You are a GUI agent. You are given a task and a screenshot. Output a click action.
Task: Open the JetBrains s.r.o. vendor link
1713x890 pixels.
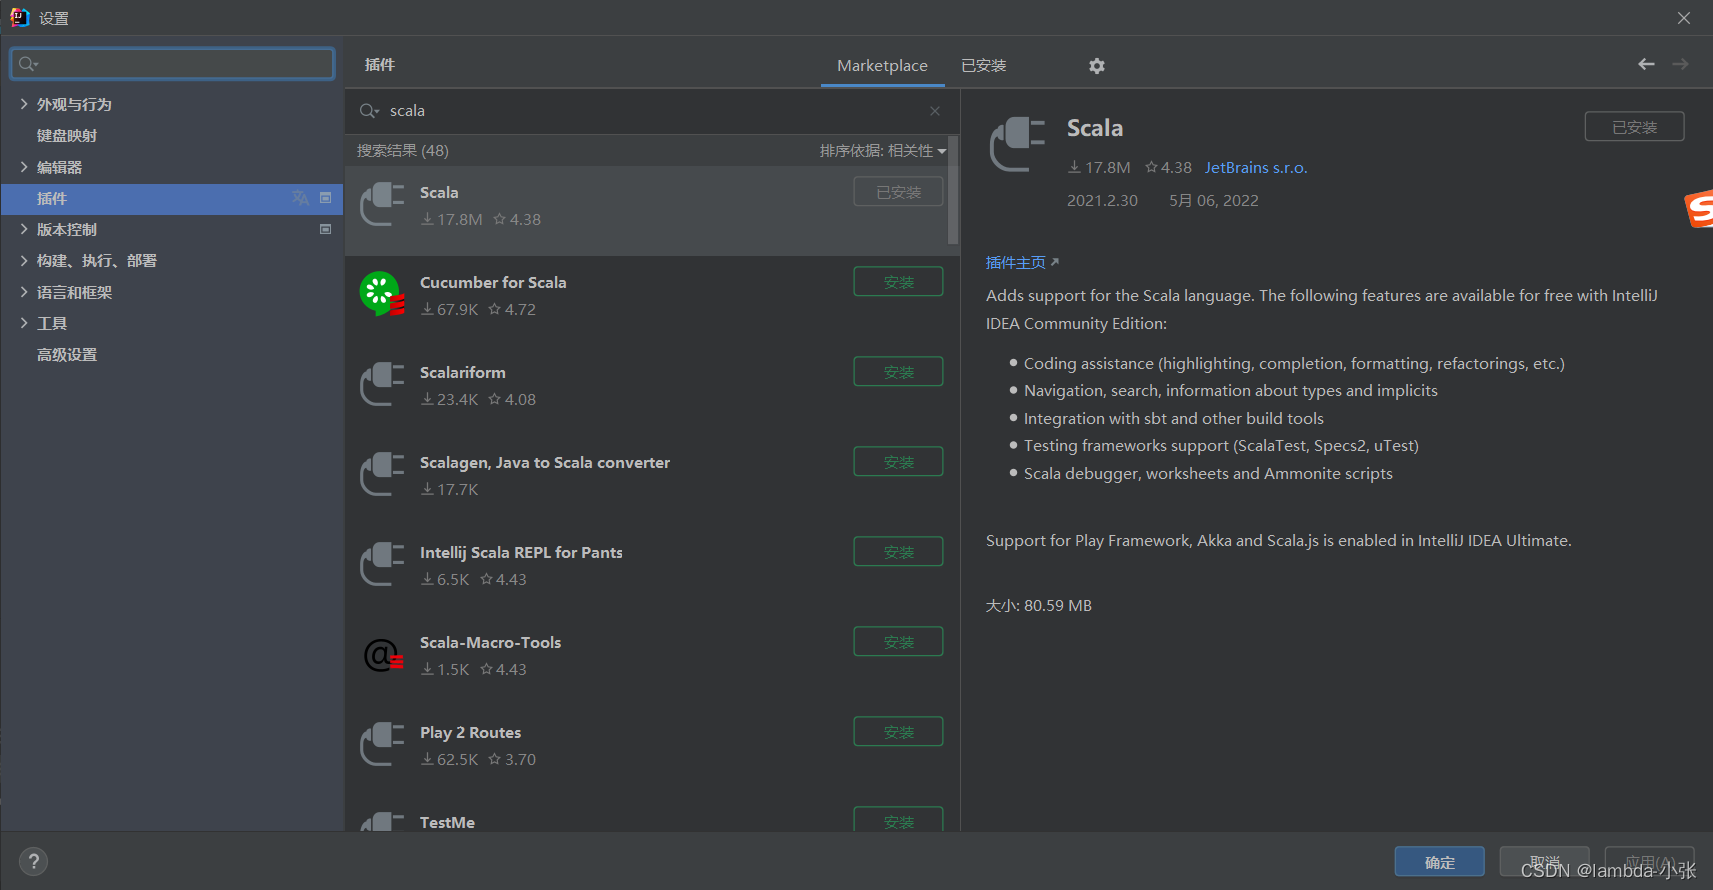click(x=1256, y=168)
